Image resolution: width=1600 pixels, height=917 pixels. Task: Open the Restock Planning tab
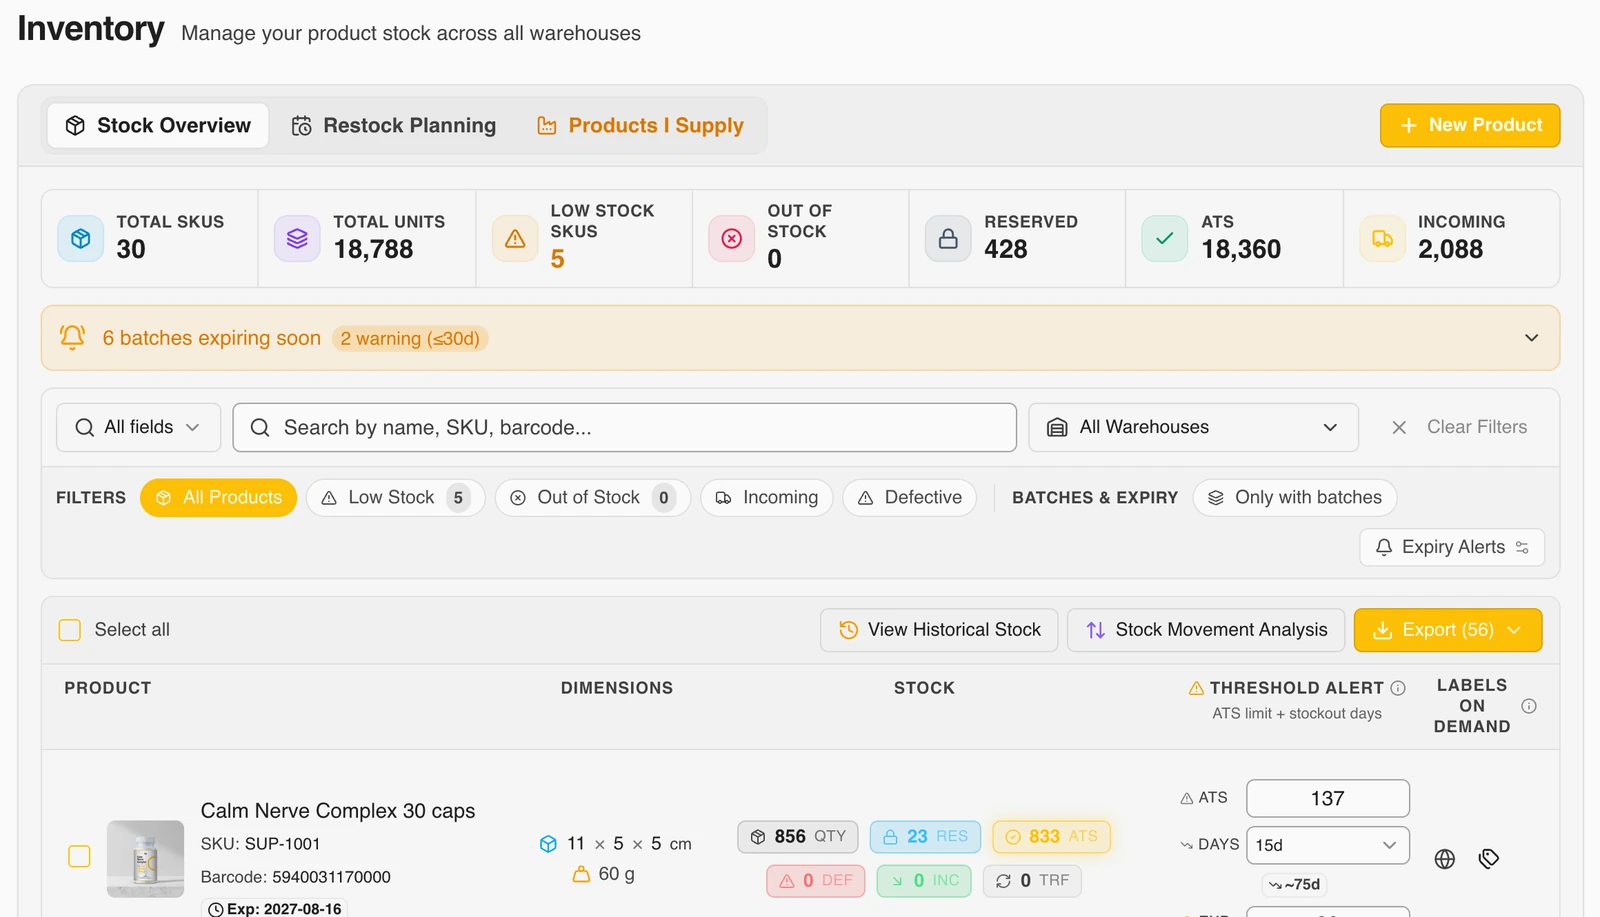394,126
